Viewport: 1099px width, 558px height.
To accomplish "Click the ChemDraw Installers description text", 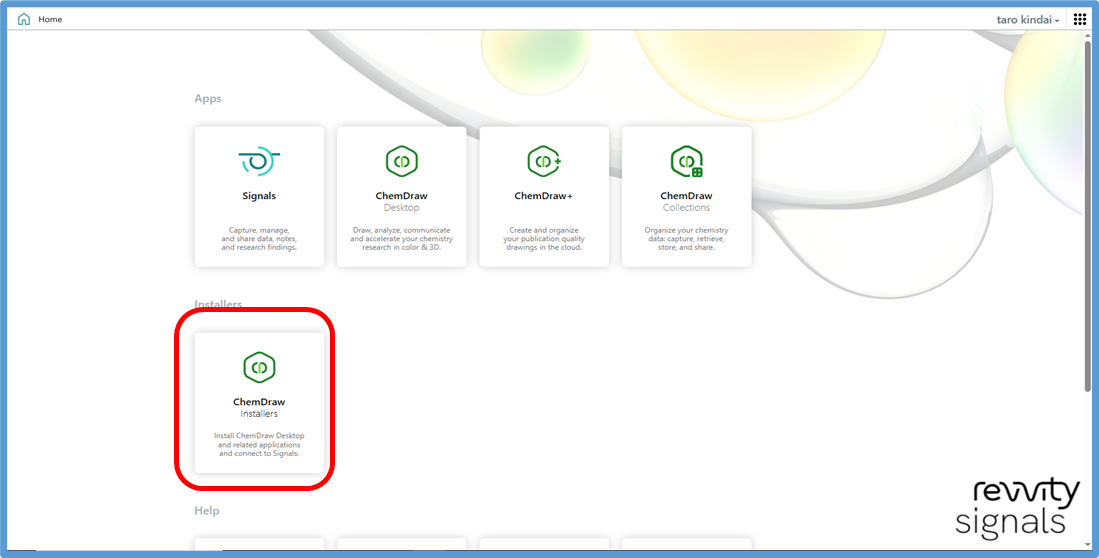I will (x=259, y=444).
